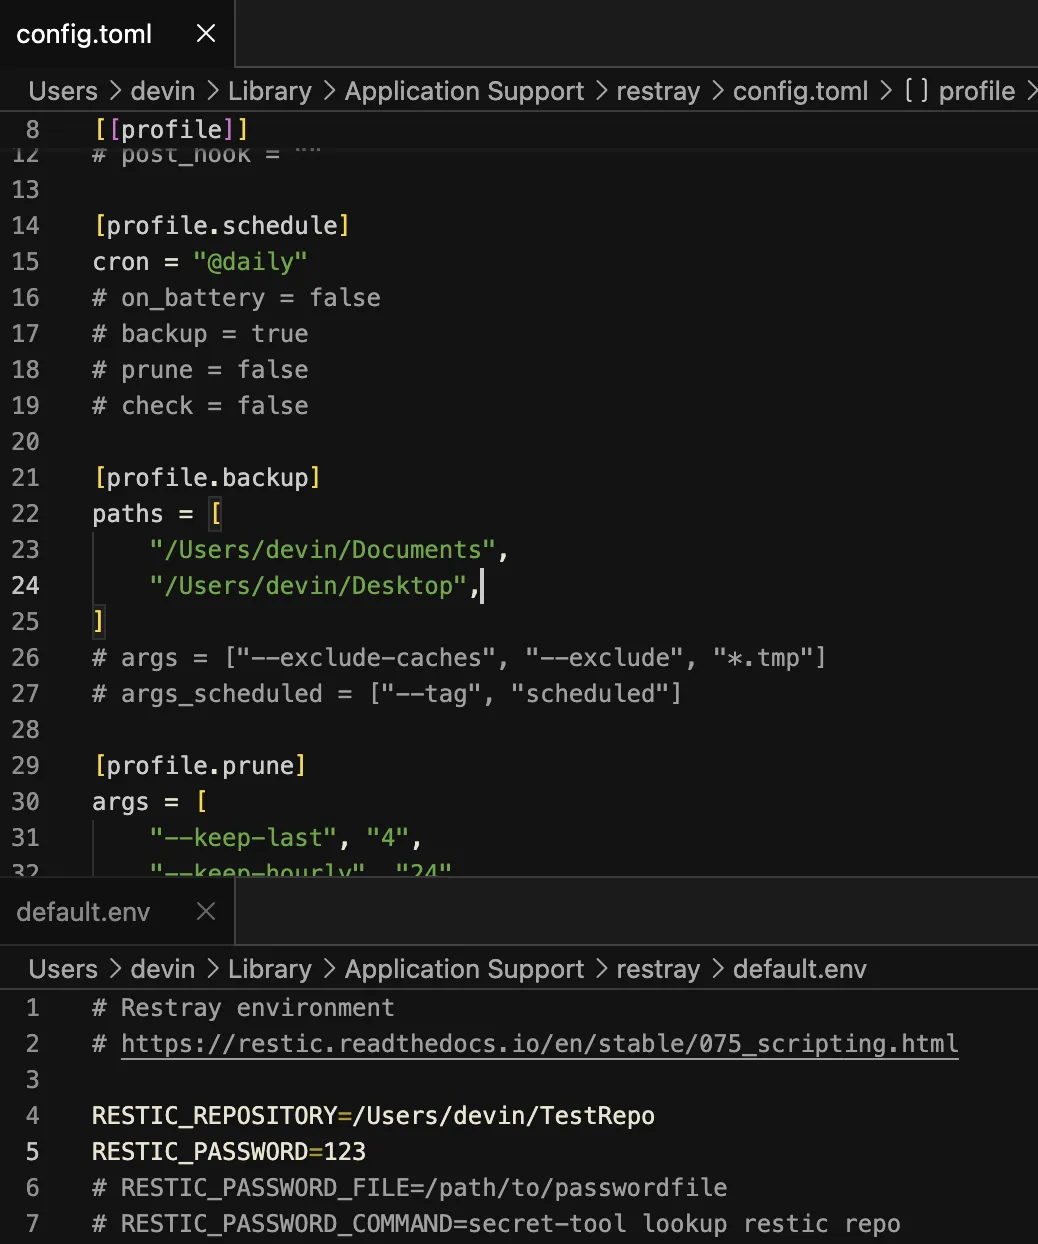
Task: Select the default.env editor tab
Action: pyautogui.click(x=83, y=912)
